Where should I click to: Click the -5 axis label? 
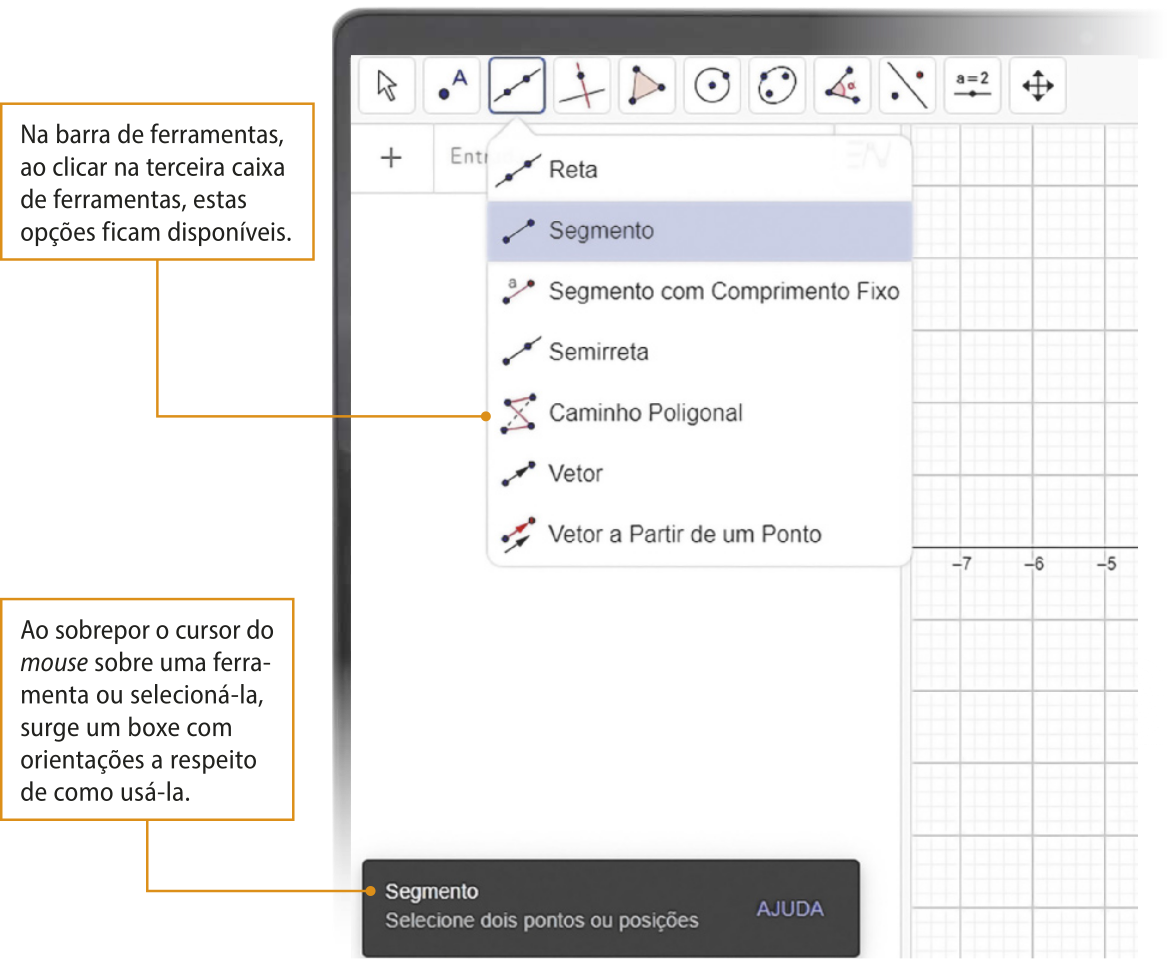1107,563
